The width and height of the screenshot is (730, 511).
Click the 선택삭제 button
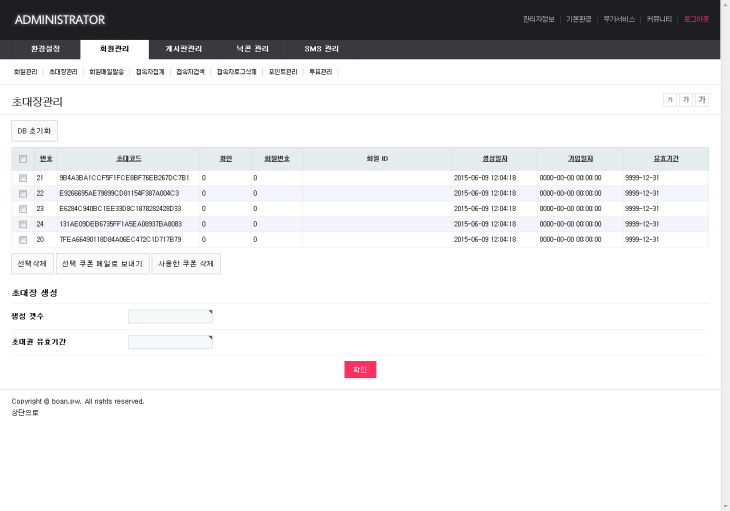coord(31,264)
